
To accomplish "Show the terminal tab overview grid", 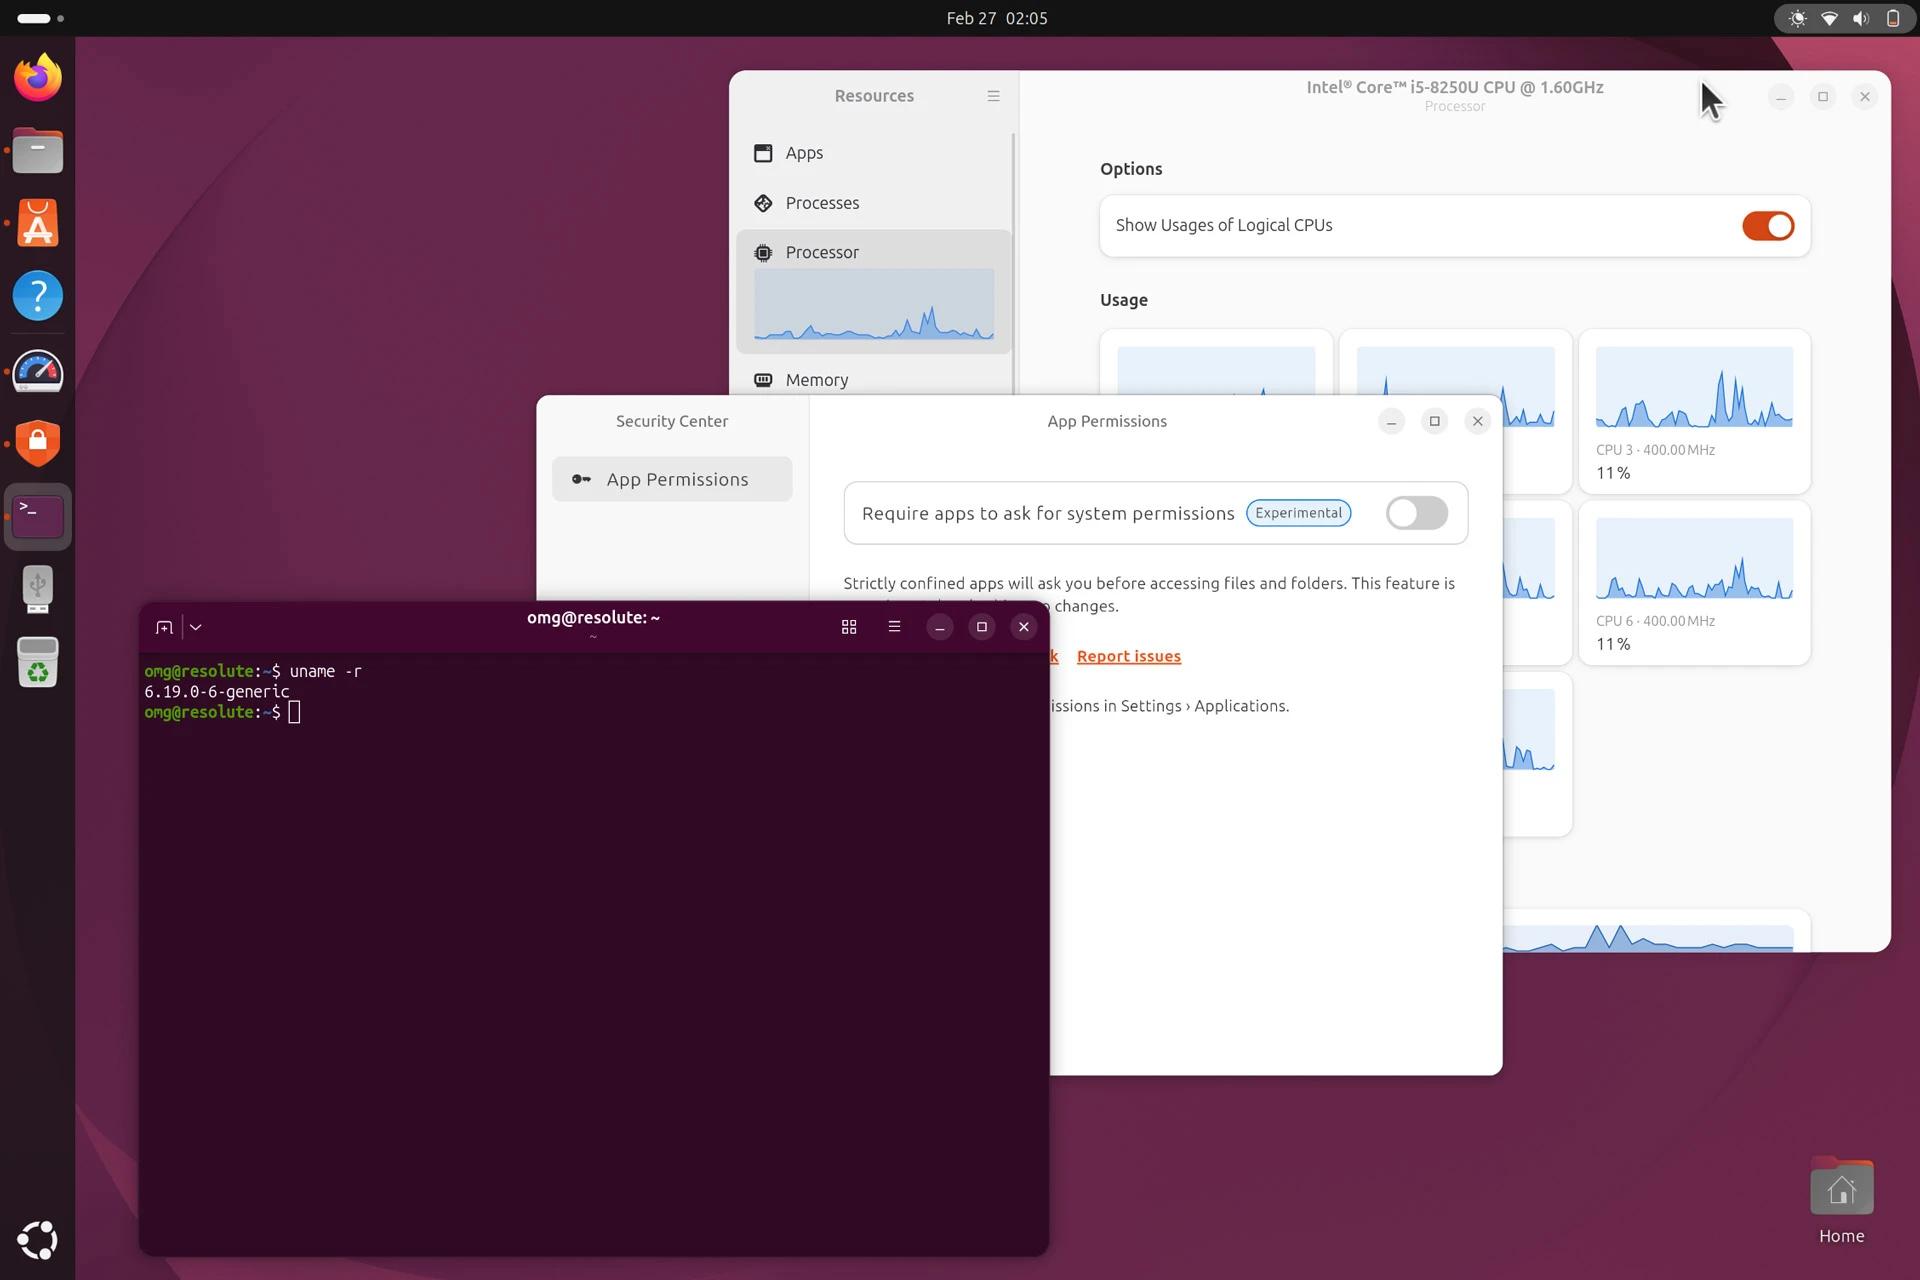I will (x=848, y=627).
